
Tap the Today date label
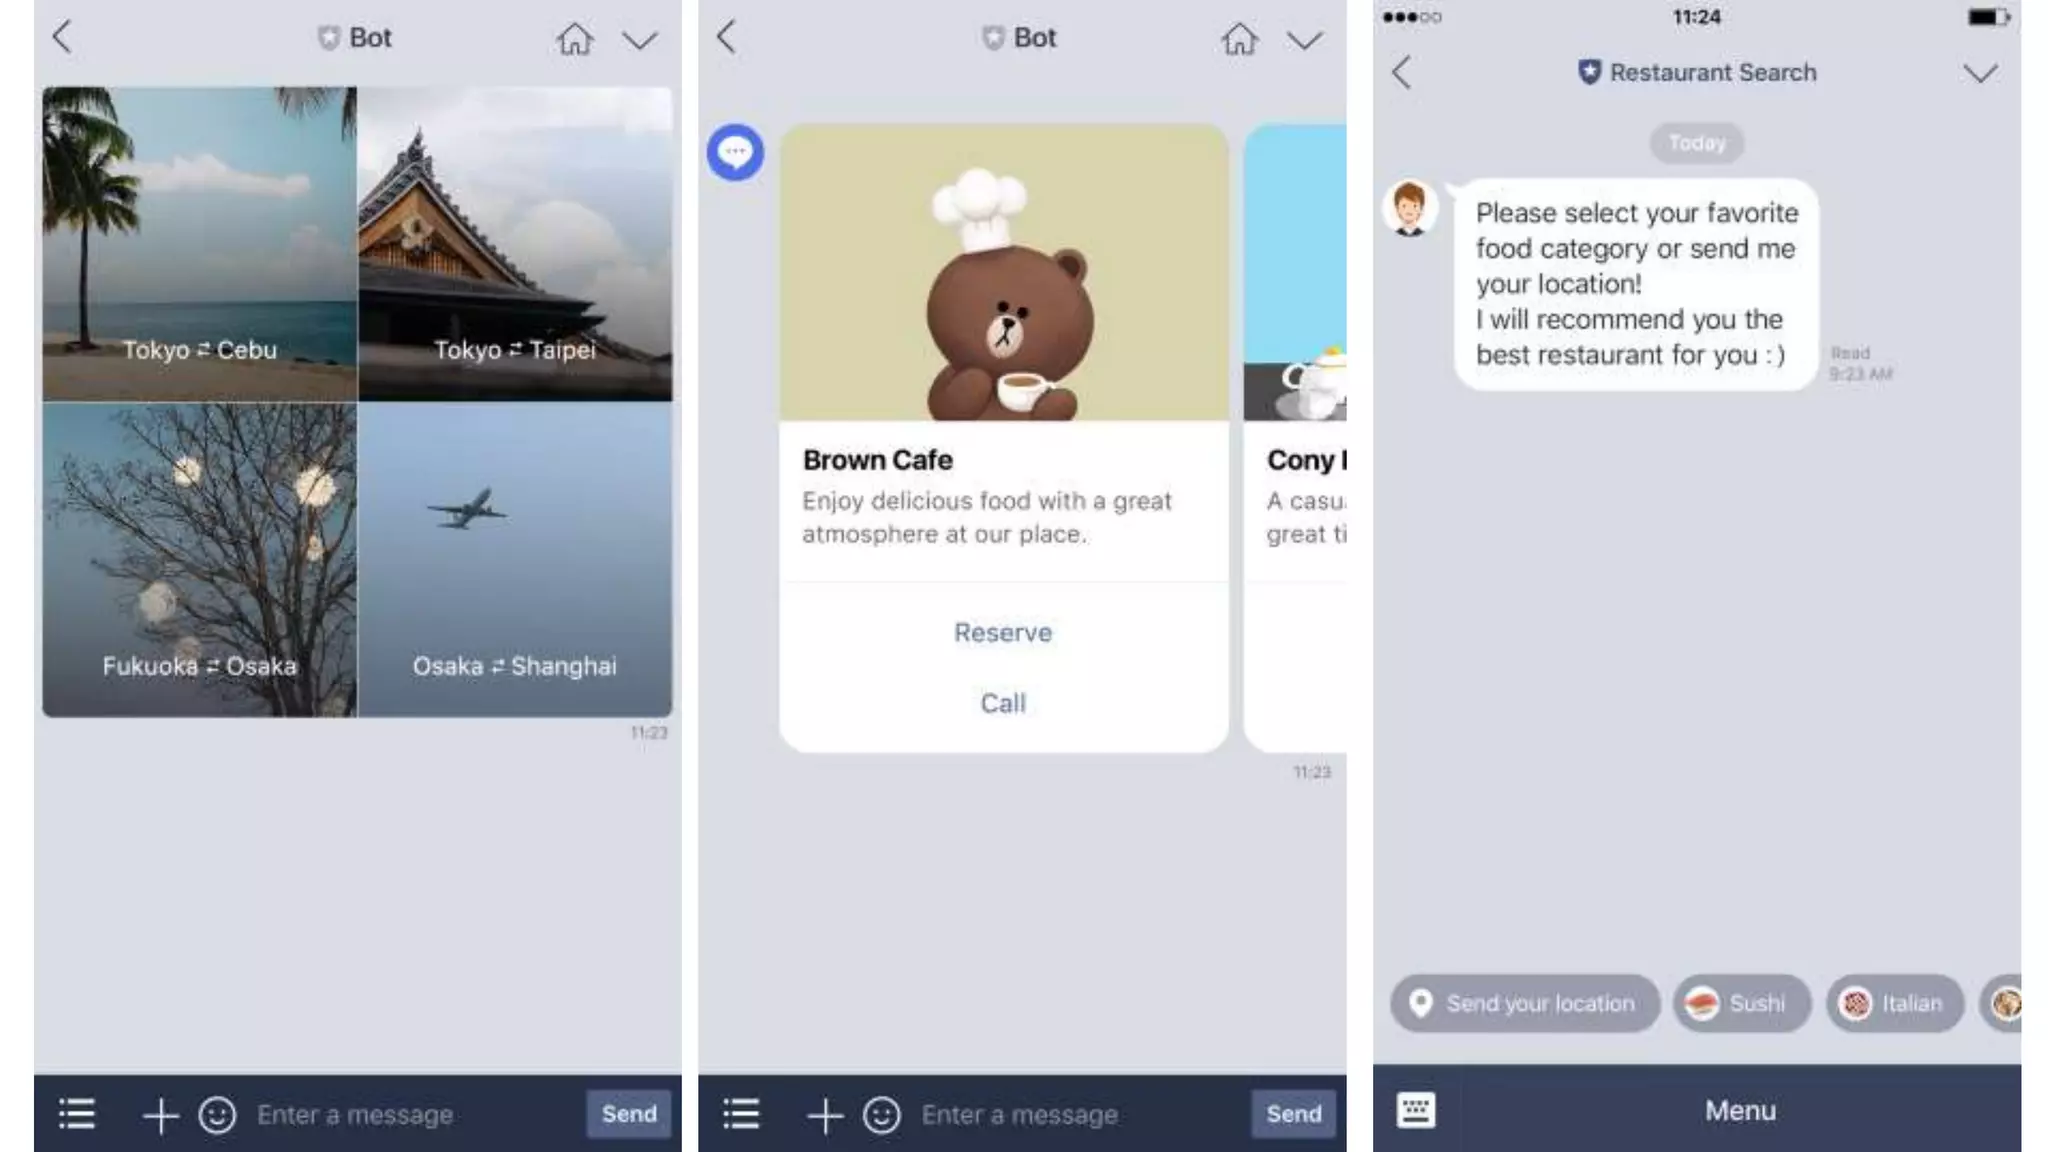coord(1697,143)
